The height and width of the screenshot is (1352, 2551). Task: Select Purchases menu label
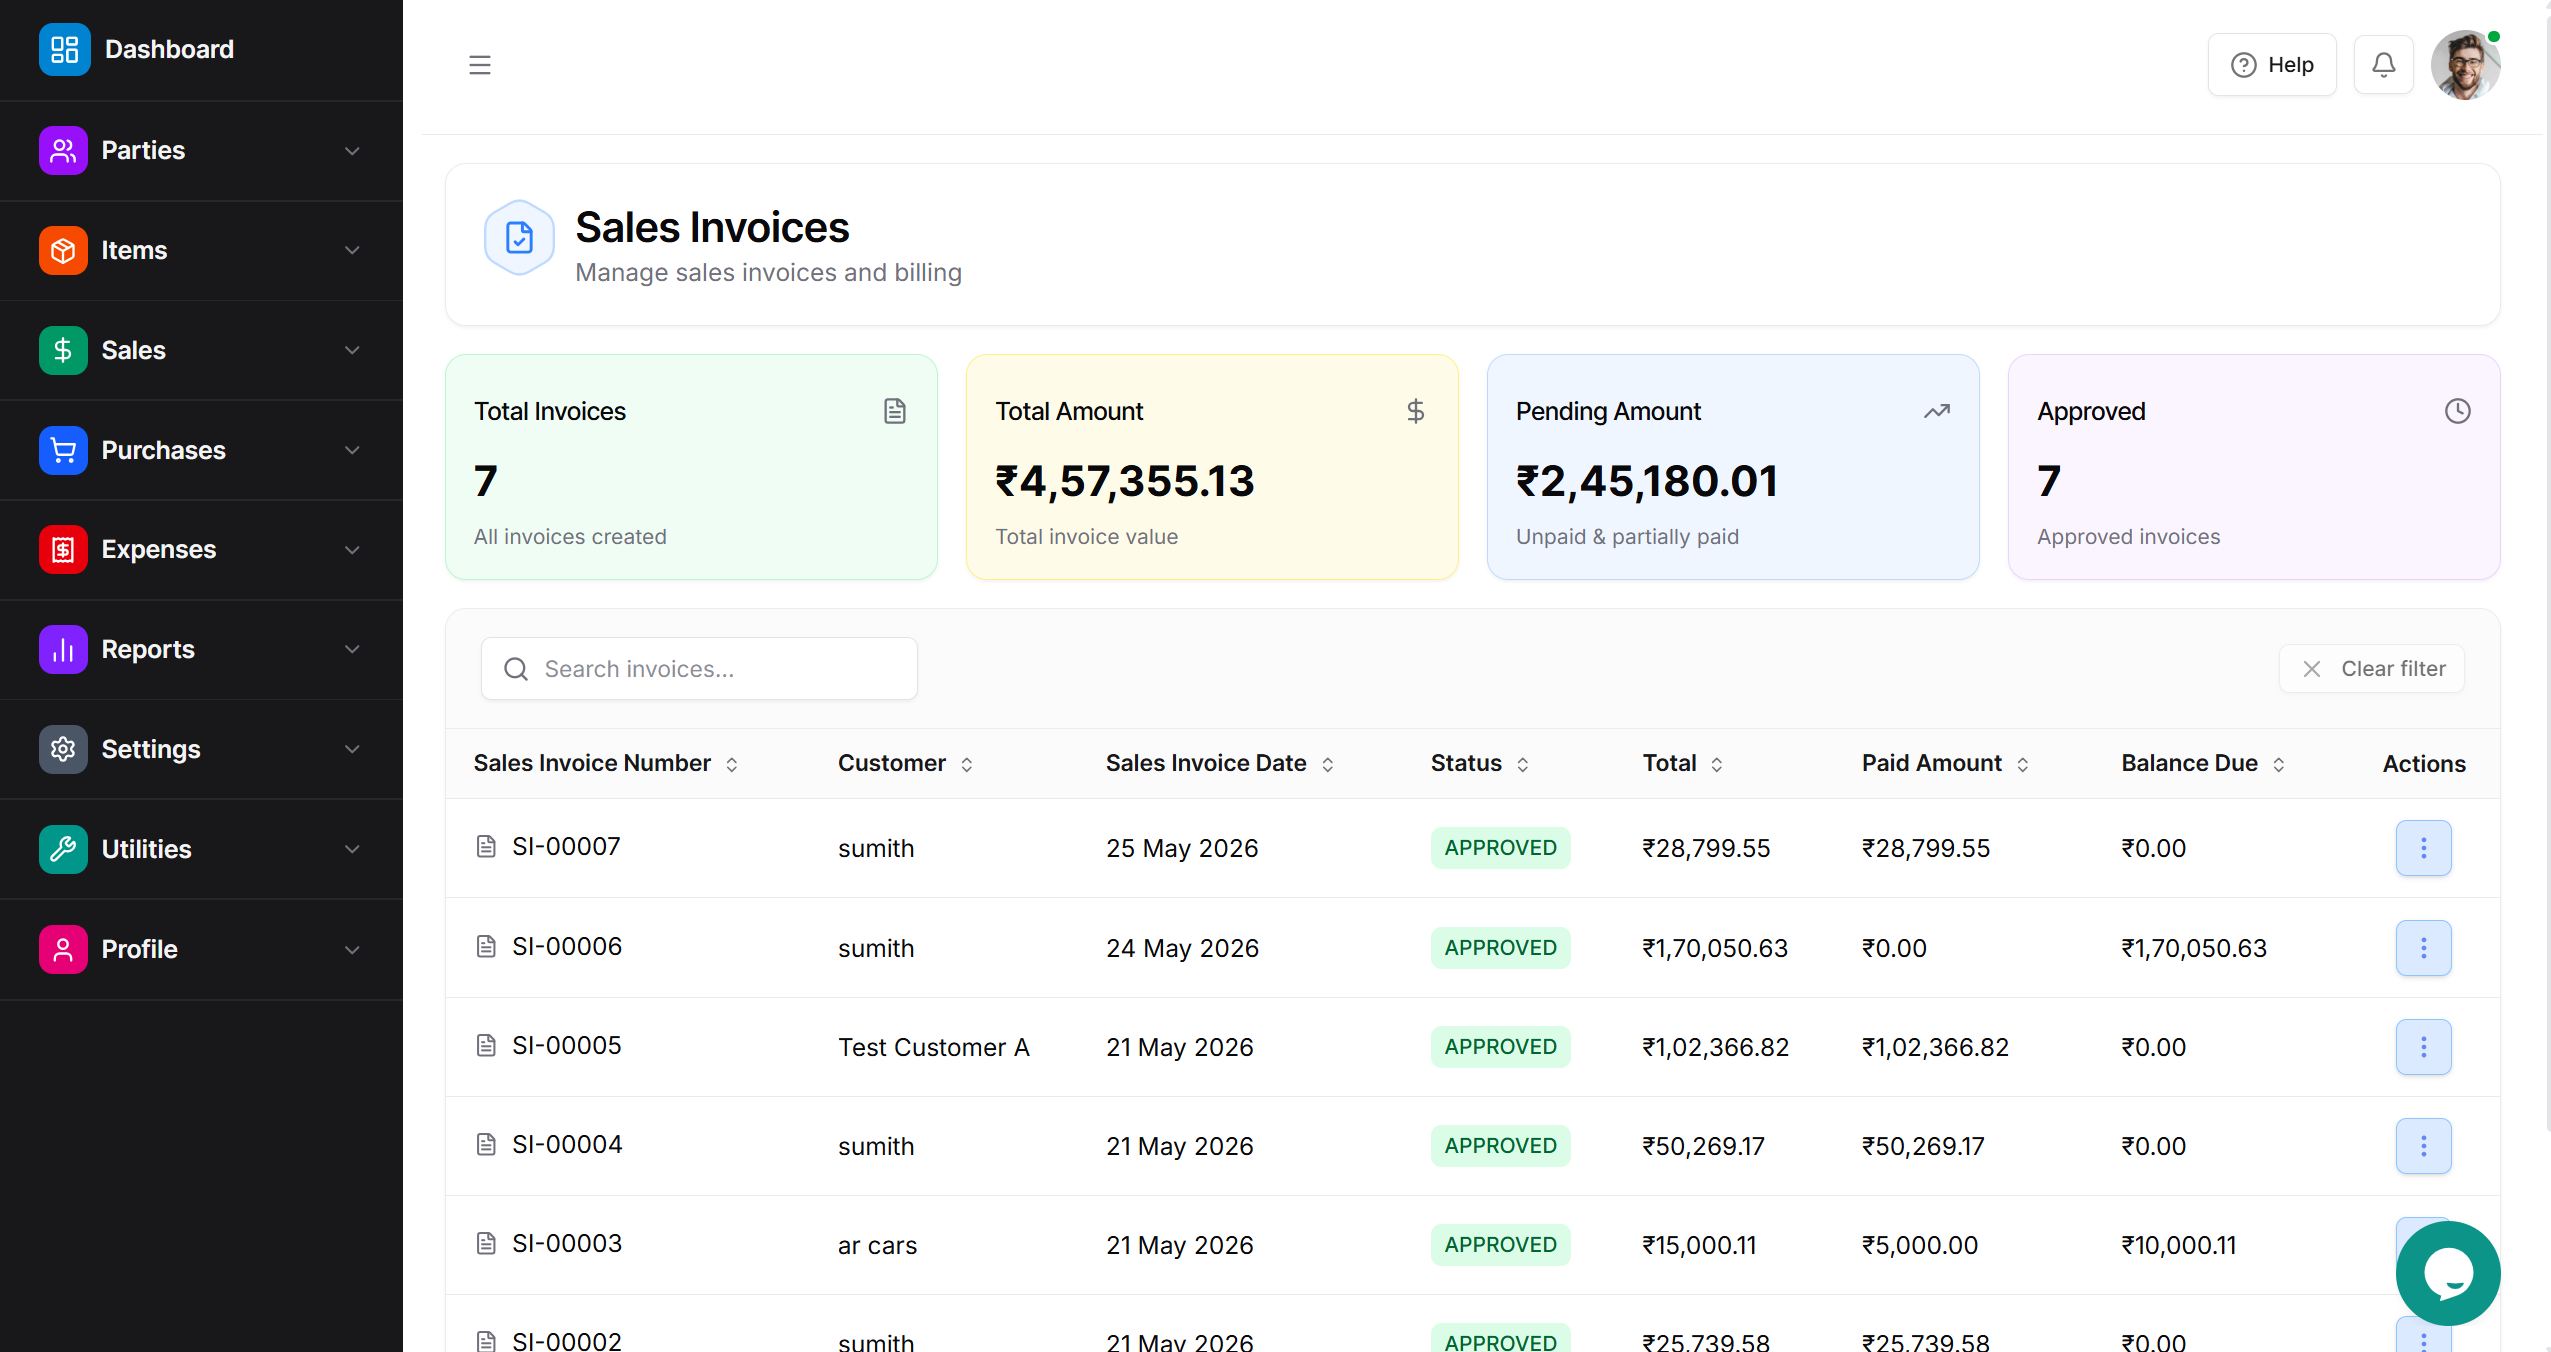(163, 450)
